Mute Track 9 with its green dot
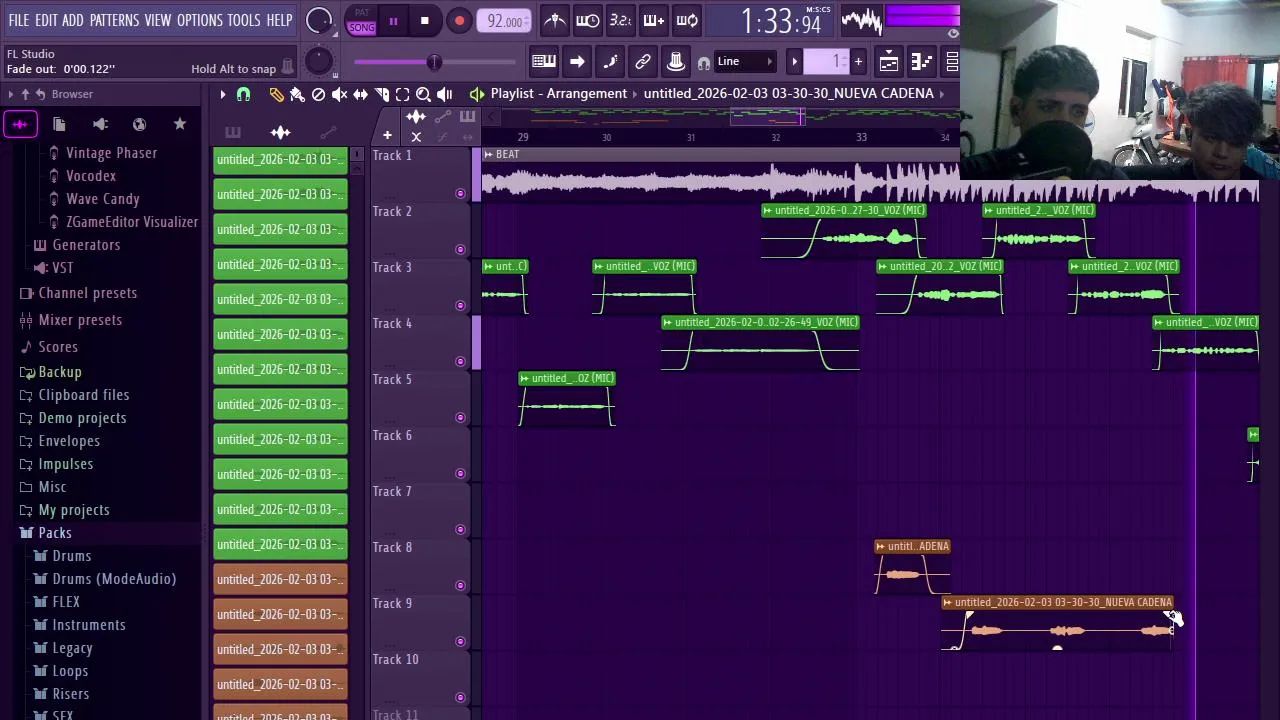This screenshot has height=720, width=1280. (x=460, y=641)
